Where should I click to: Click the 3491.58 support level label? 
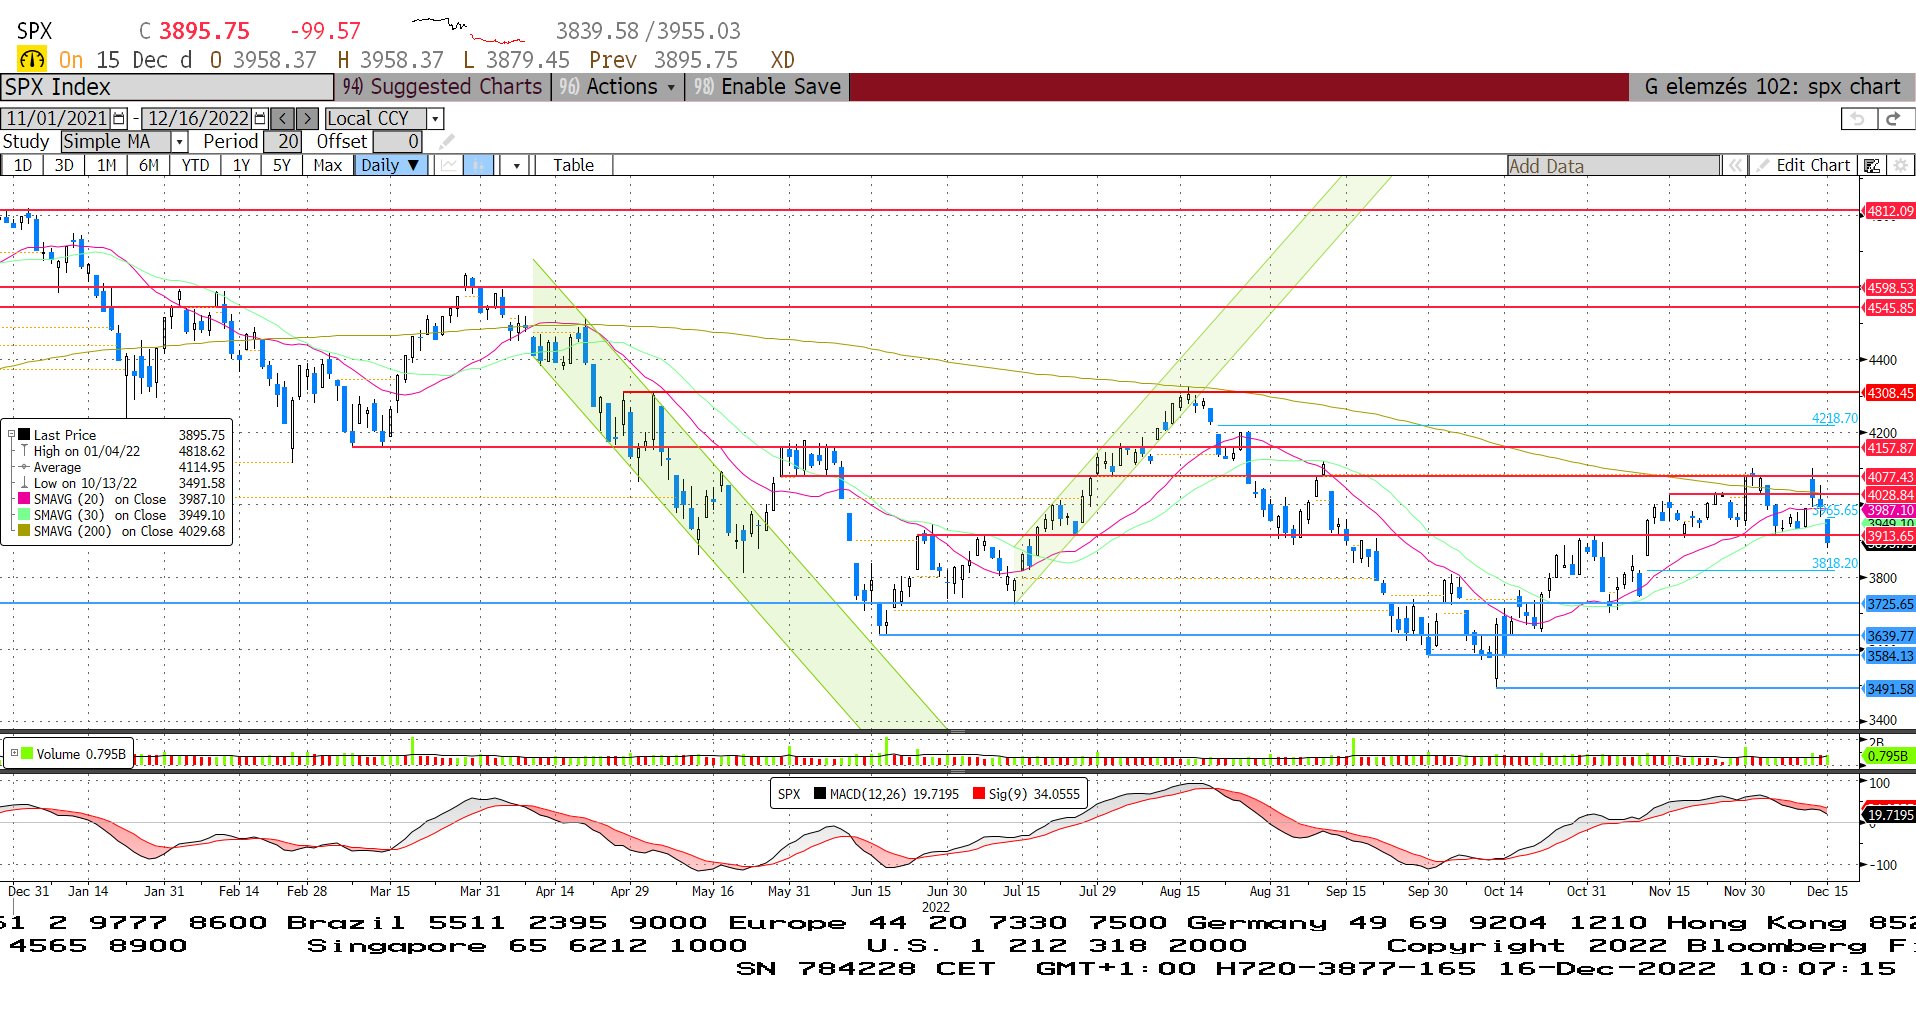tap(1890, 689)
